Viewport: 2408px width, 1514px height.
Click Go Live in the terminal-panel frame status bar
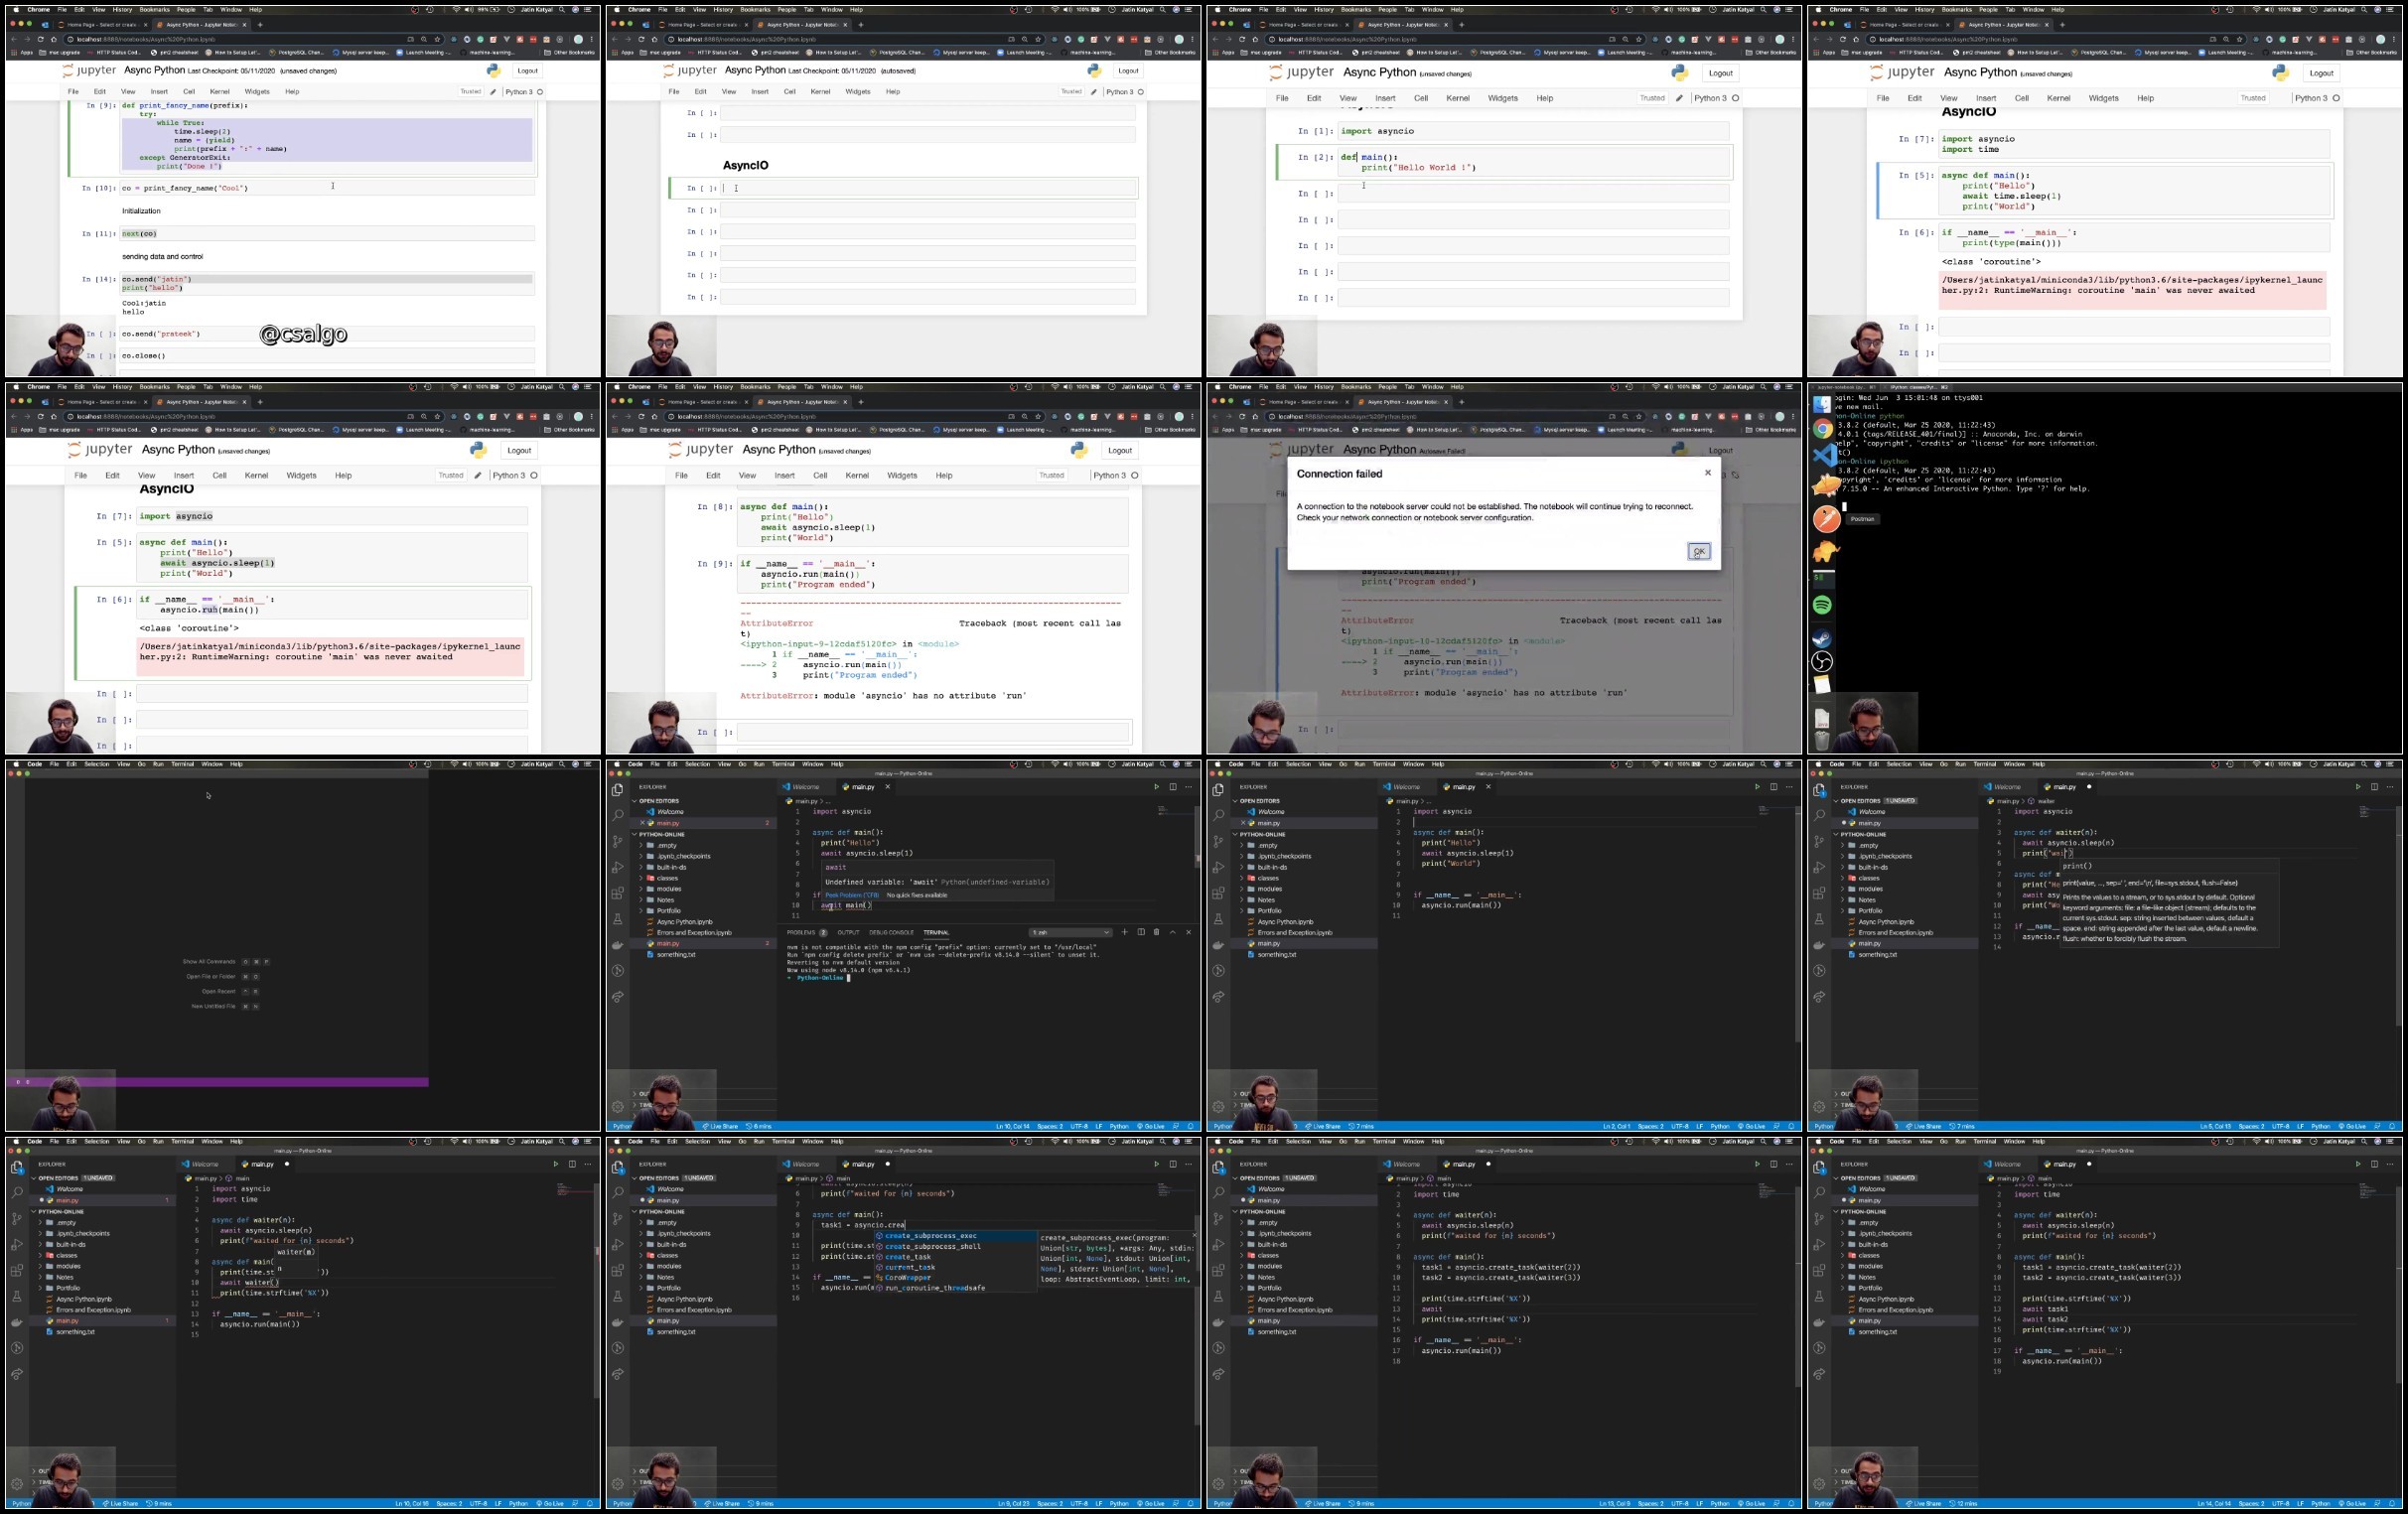pos(1151,1126)
